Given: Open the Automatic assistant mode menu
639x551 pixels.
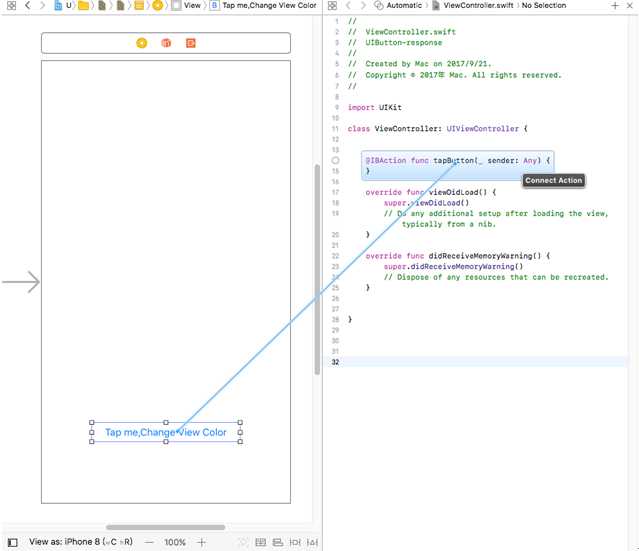Looking at the screenshot, I should coord(398,6).
